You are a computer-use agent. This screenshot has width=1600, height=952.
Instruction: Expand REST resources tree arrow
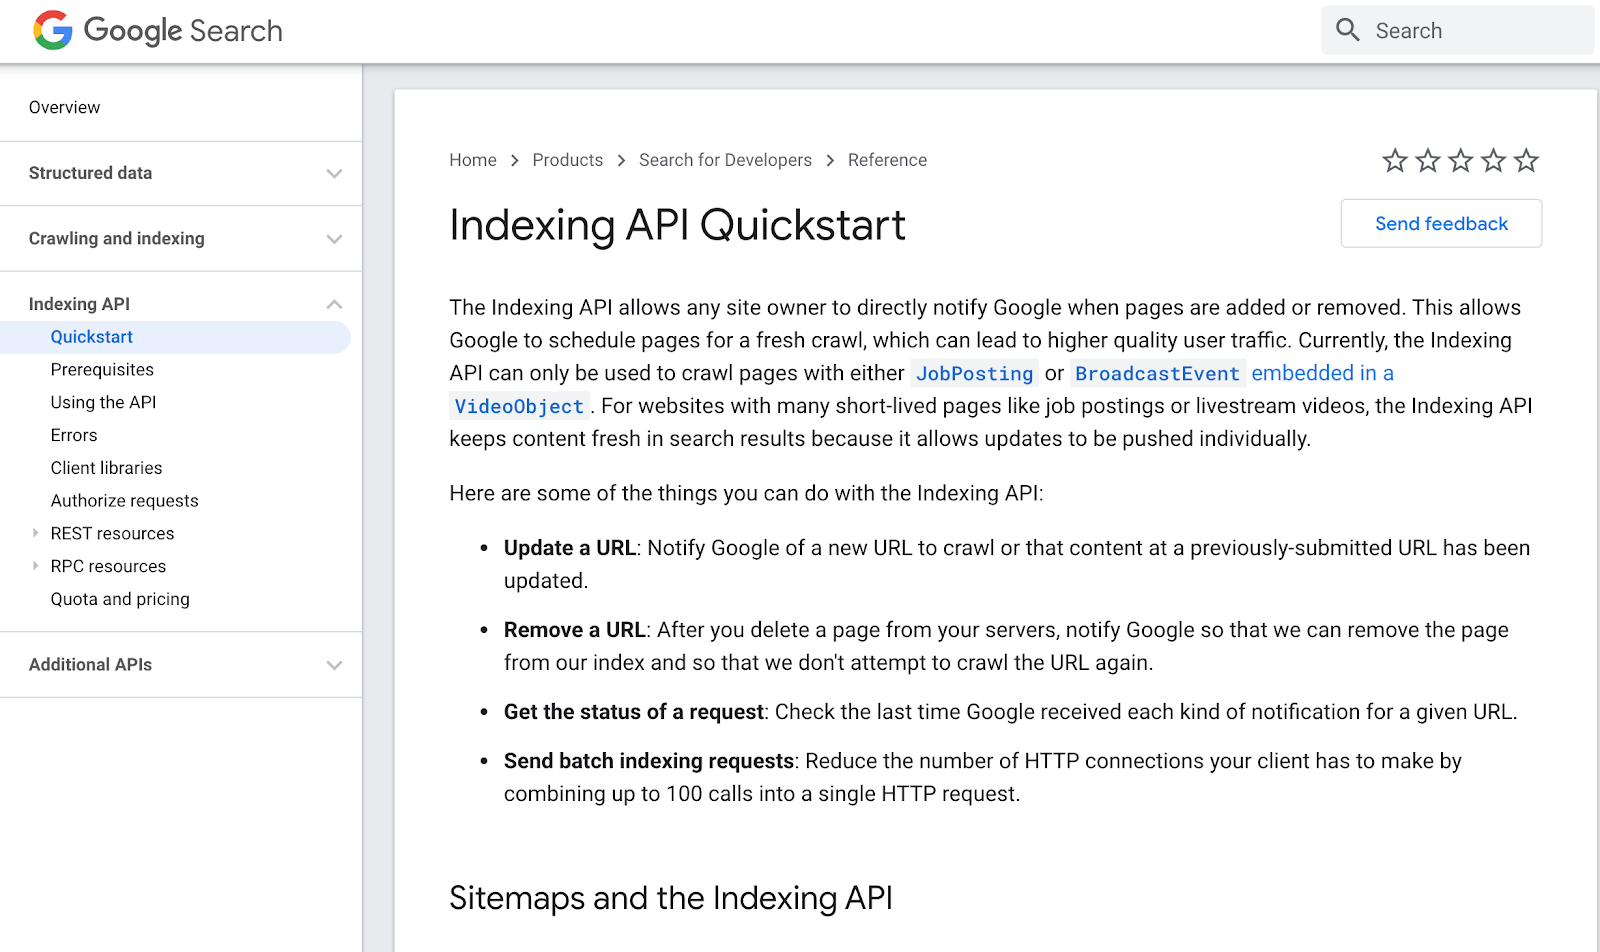click(36, 533)
